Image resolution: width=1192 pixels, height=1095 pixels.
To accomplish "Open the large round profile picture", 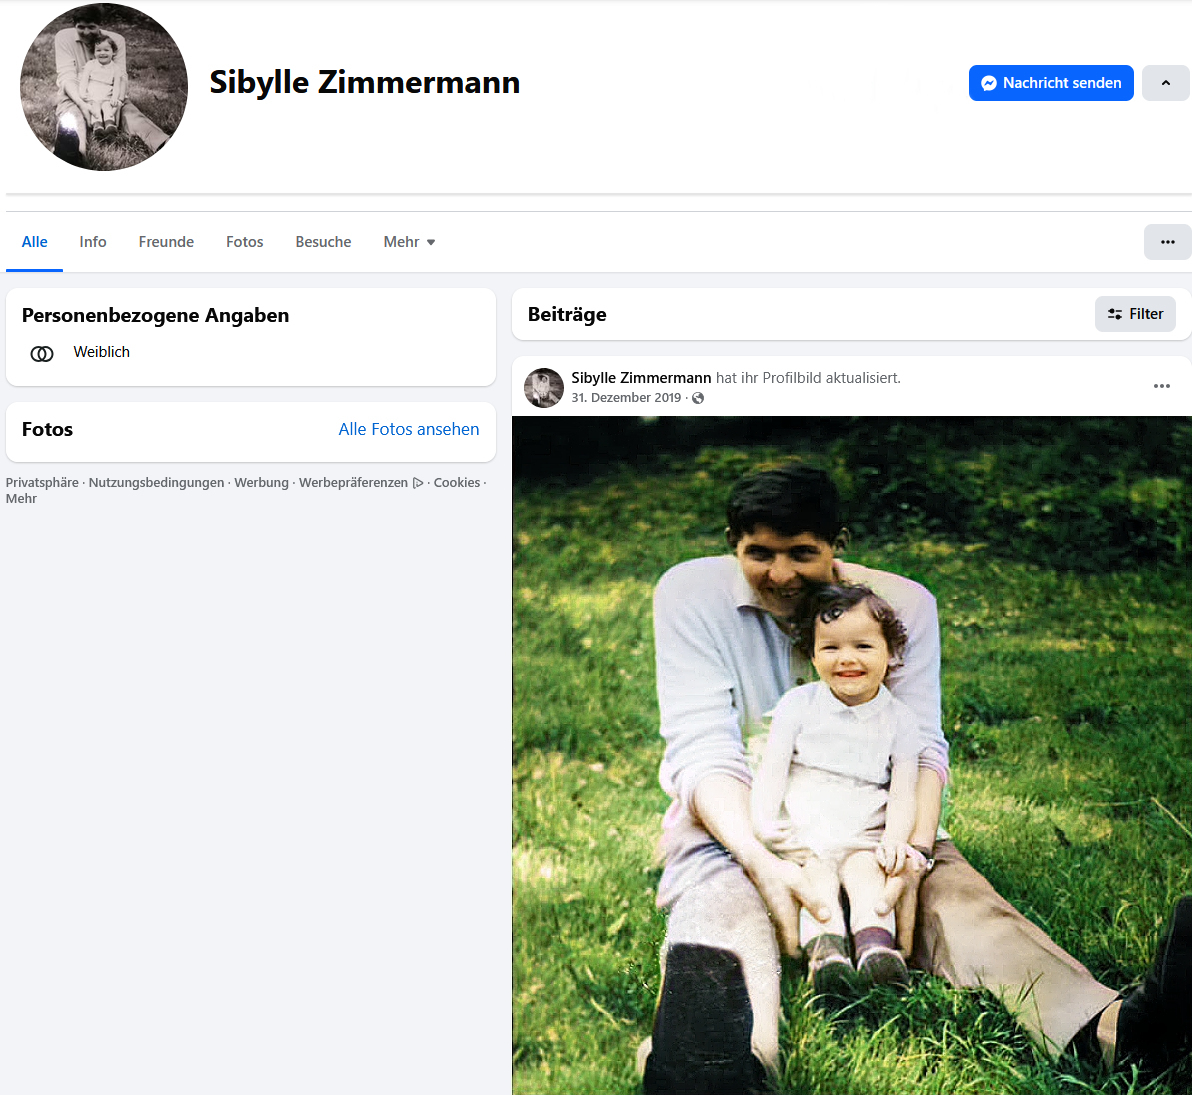I will coord(104,87).
